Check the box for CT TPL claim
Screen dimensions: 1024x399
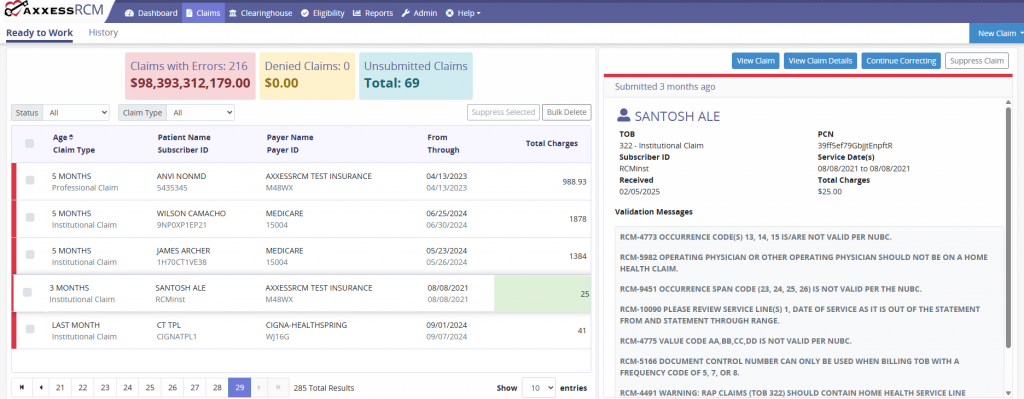coord(29,330)
